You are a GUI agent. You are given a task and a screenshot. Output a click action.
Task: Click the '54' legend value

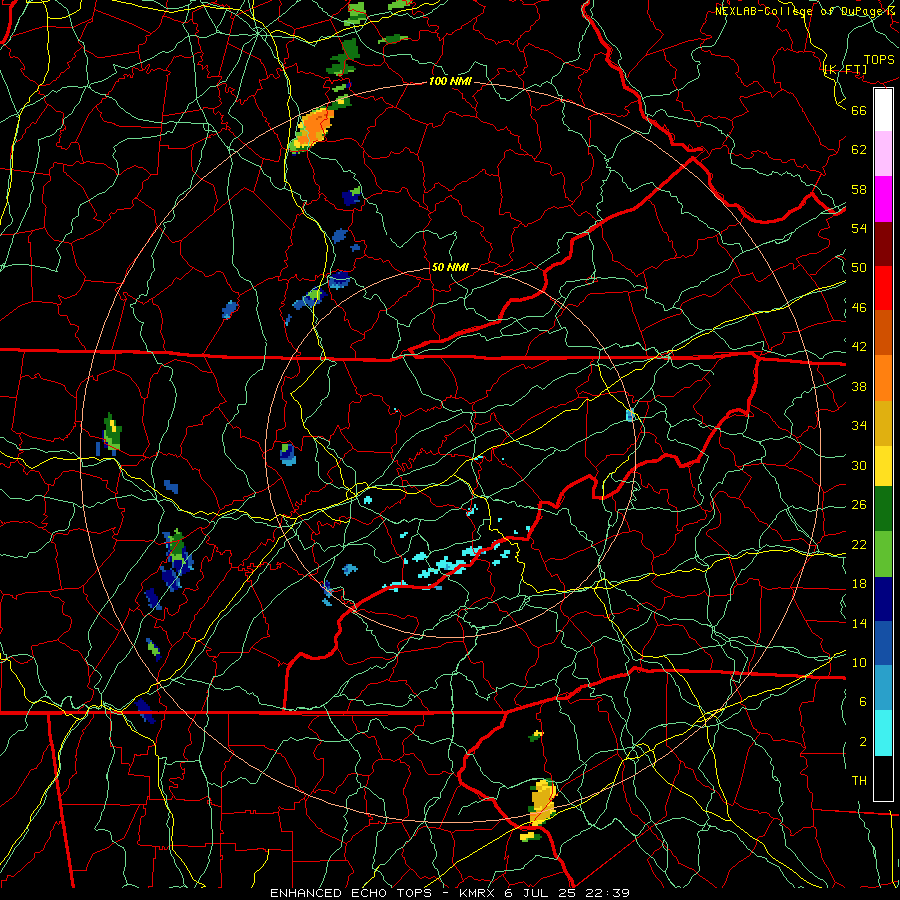click(x=859, y=228)
